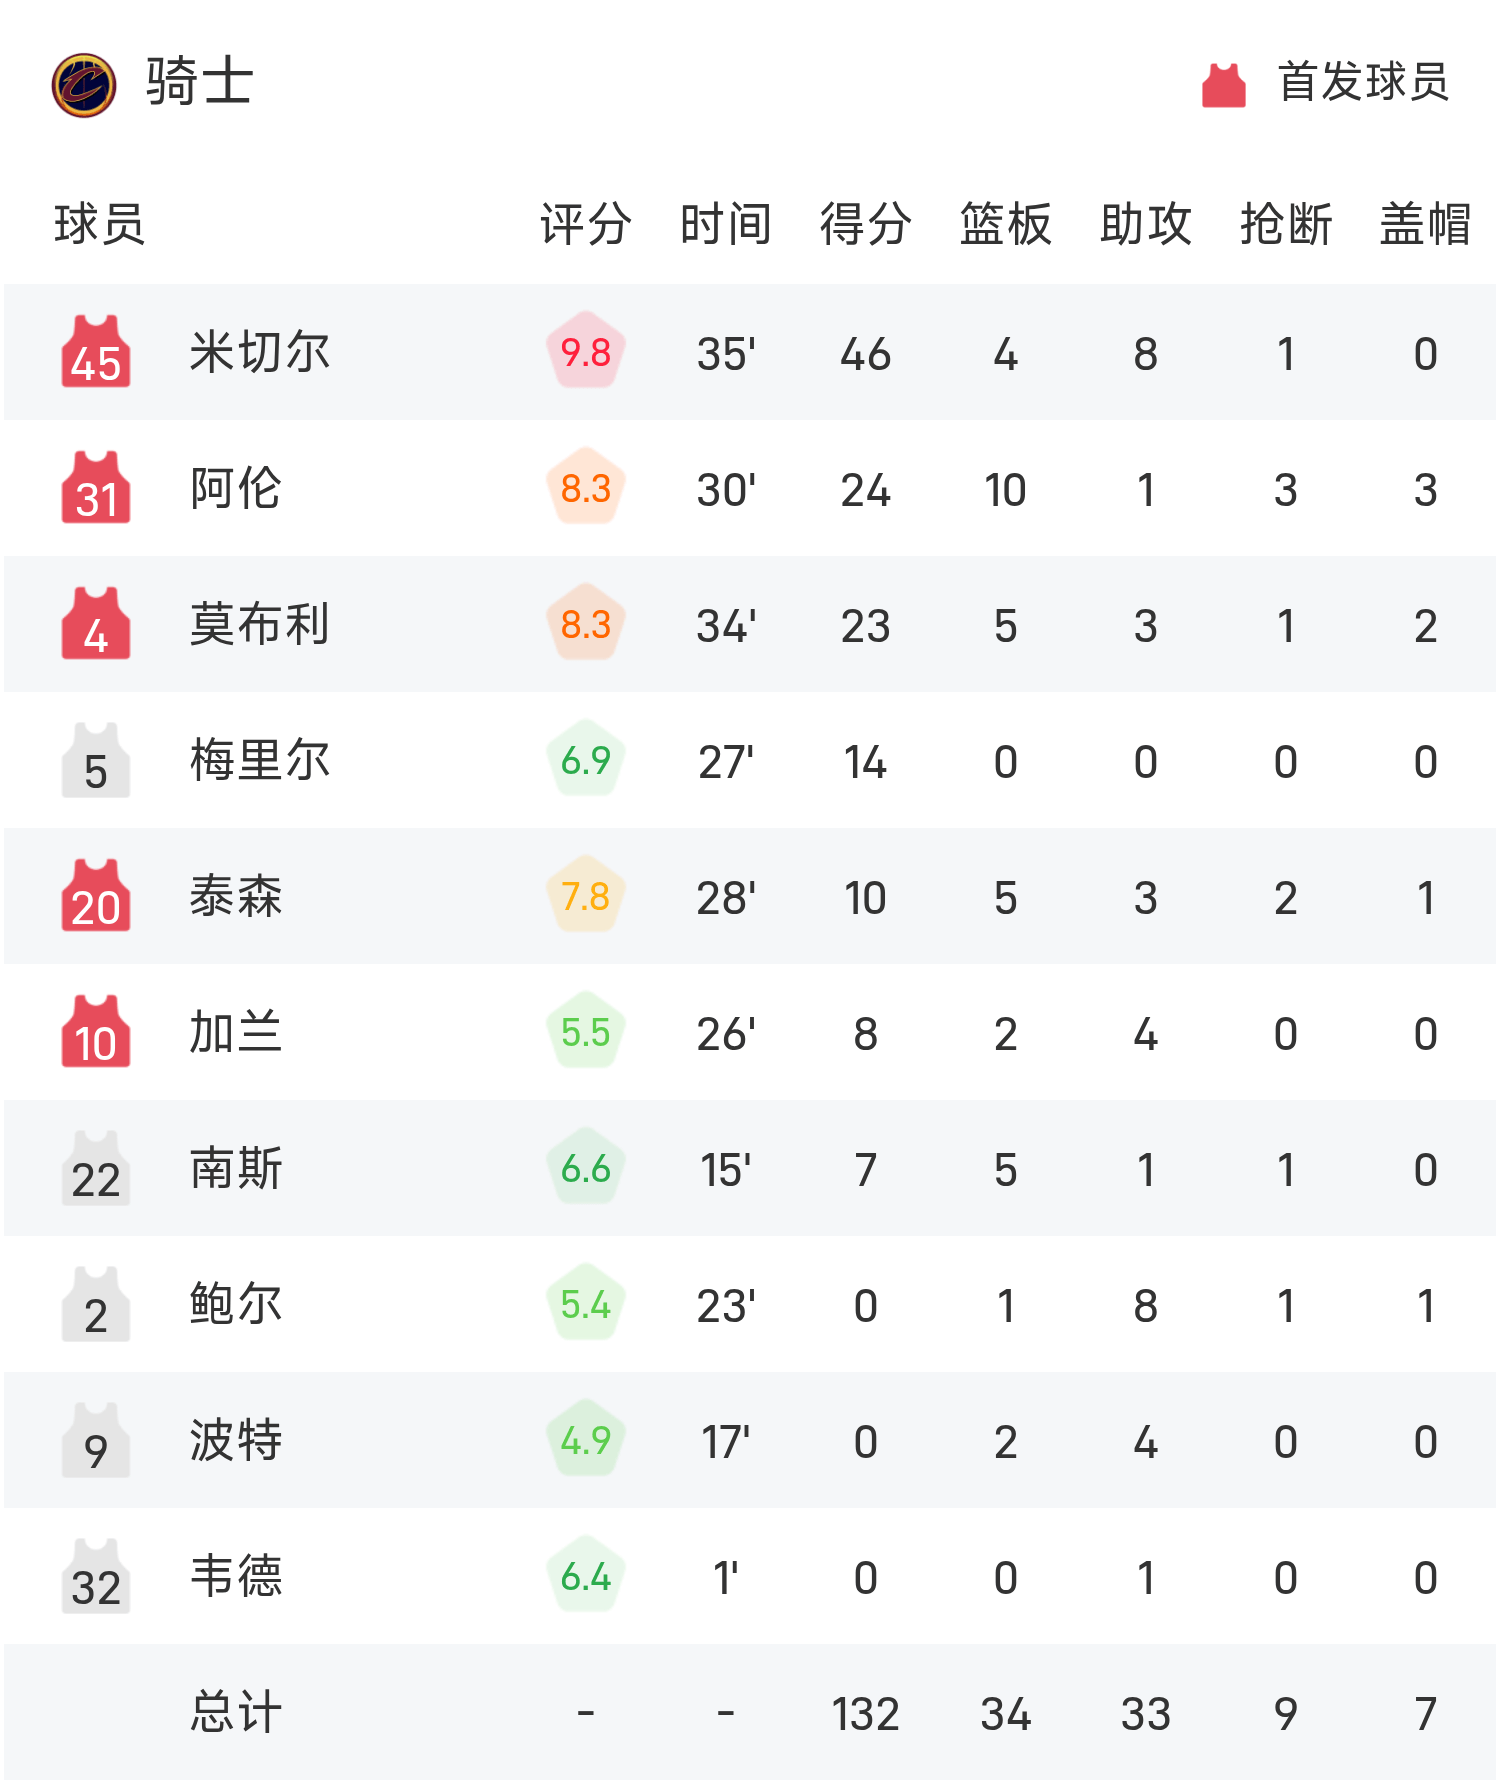
Task: Click the 篮板 column header
Action: tap(1006, 224)
